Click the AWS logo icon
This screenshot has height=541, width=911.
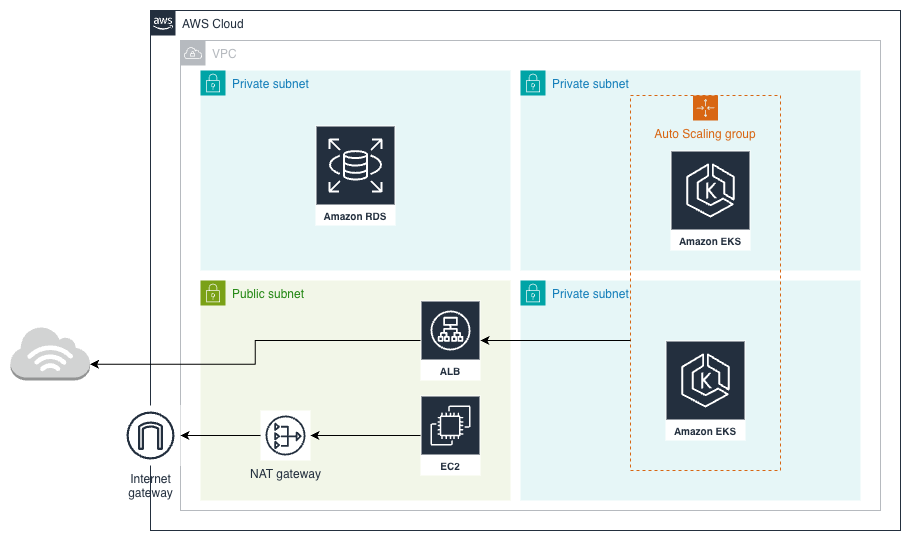point(163,23)
